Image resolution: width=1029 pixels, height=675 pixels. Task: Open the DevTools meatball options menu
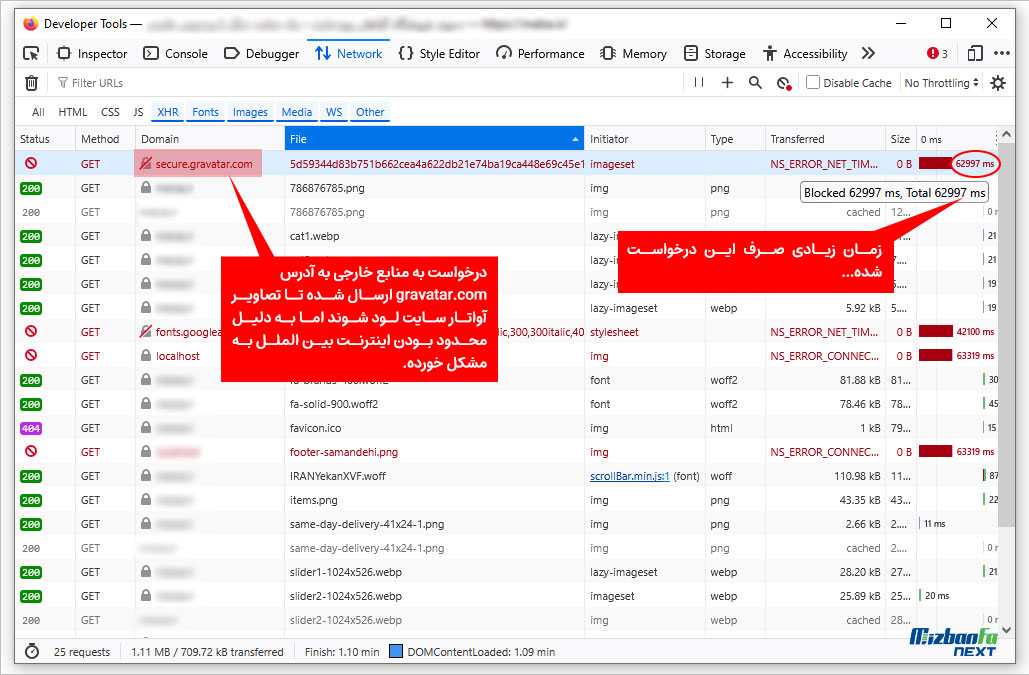coord(1002,53)
